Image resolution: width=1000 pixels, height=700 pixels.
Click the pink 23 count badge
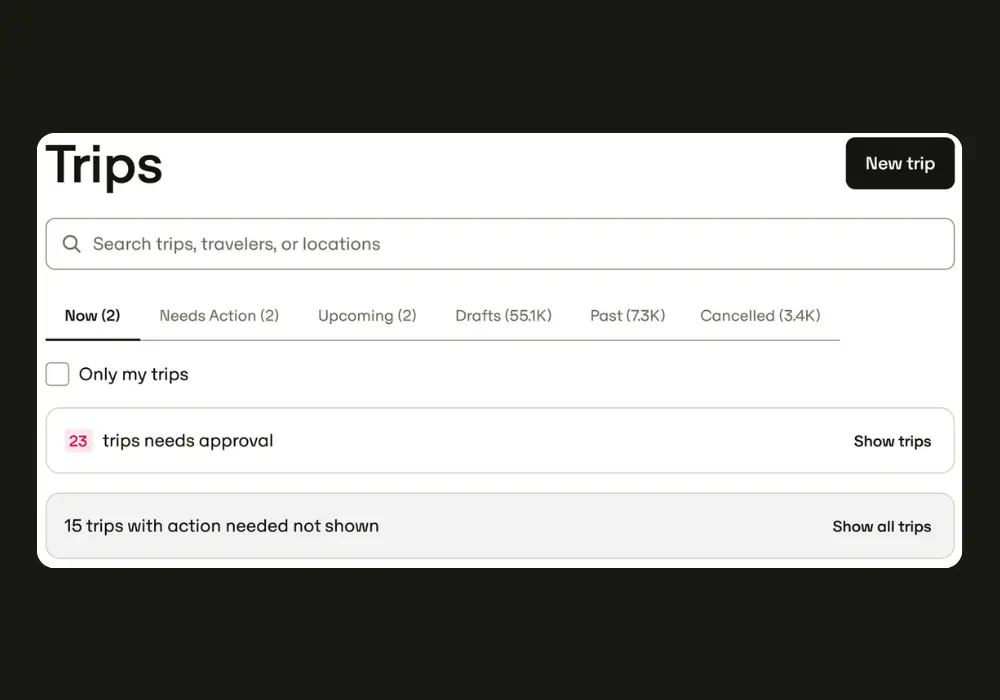(x=78, y=441)
